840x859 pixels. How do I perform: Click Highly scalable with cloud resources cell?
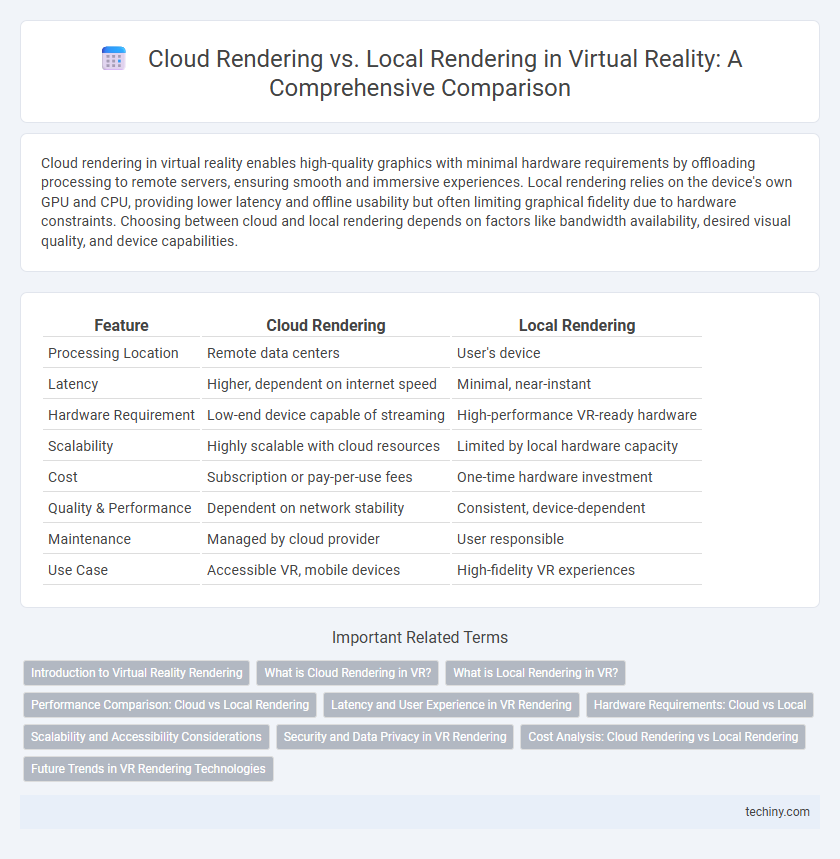click(x=325, y=446)
